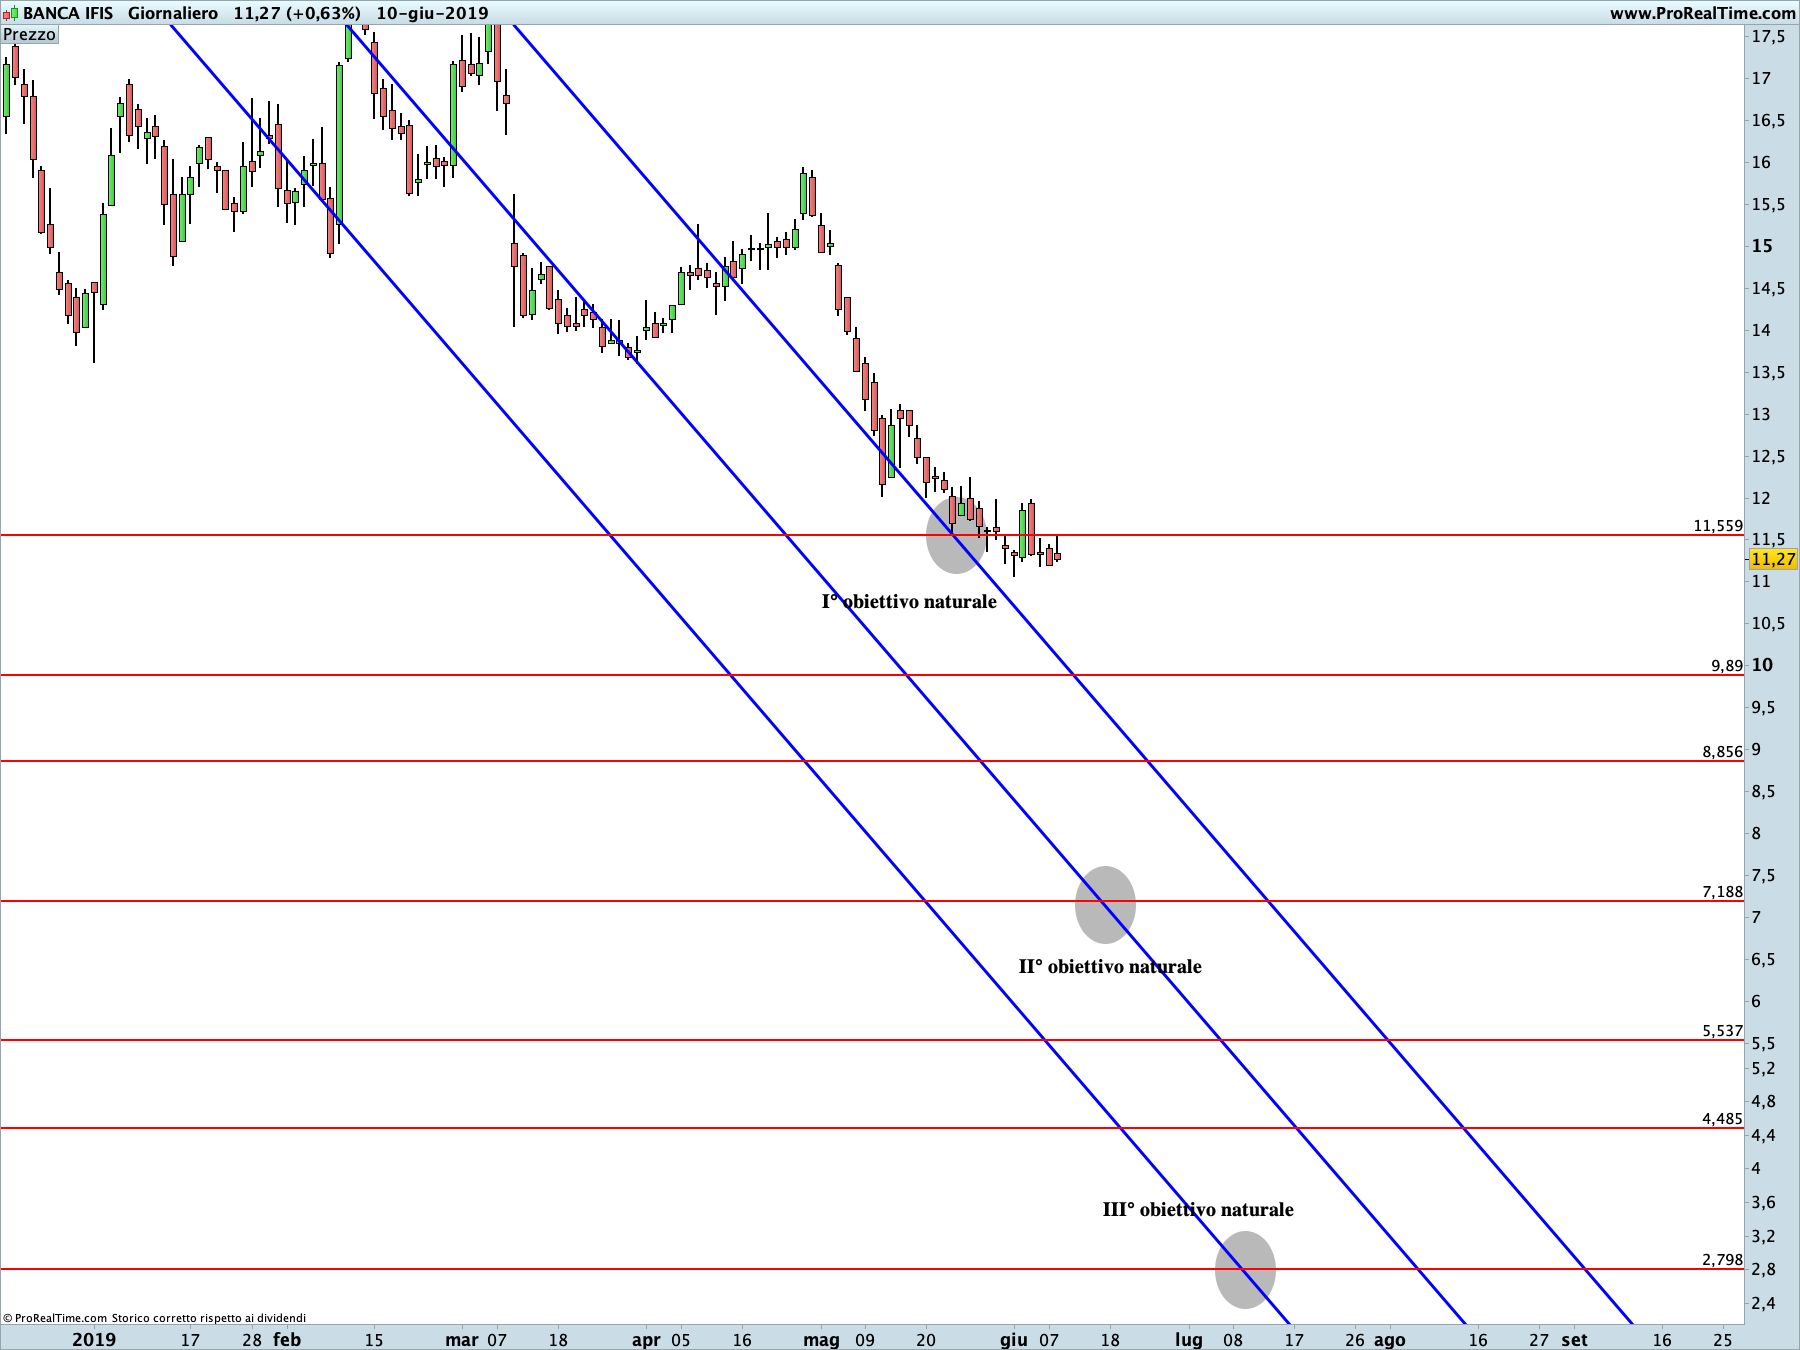1800x1350 pixels.
Task: Select the 5,537 horizontal level label
Action: (1722, 1030)
